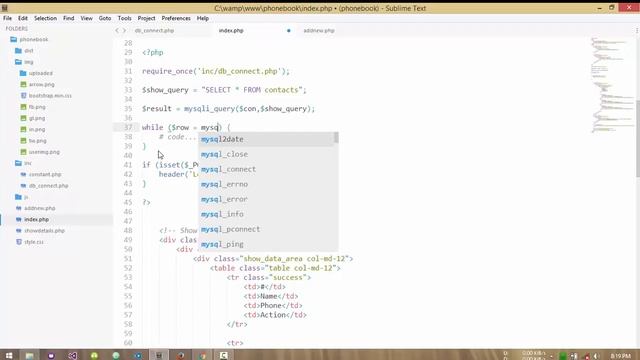
Task: Choose mysql_close from autocomplete list
Action: (x=268, y=154)
